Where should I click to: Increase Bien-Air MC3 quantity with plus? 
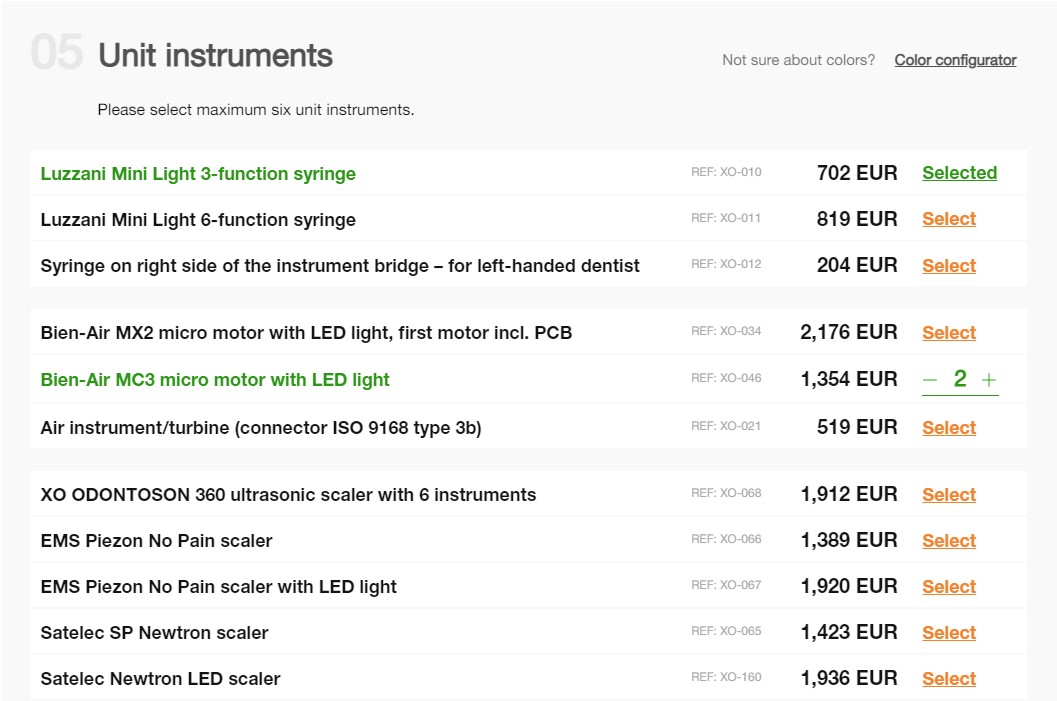pos(989,380)
